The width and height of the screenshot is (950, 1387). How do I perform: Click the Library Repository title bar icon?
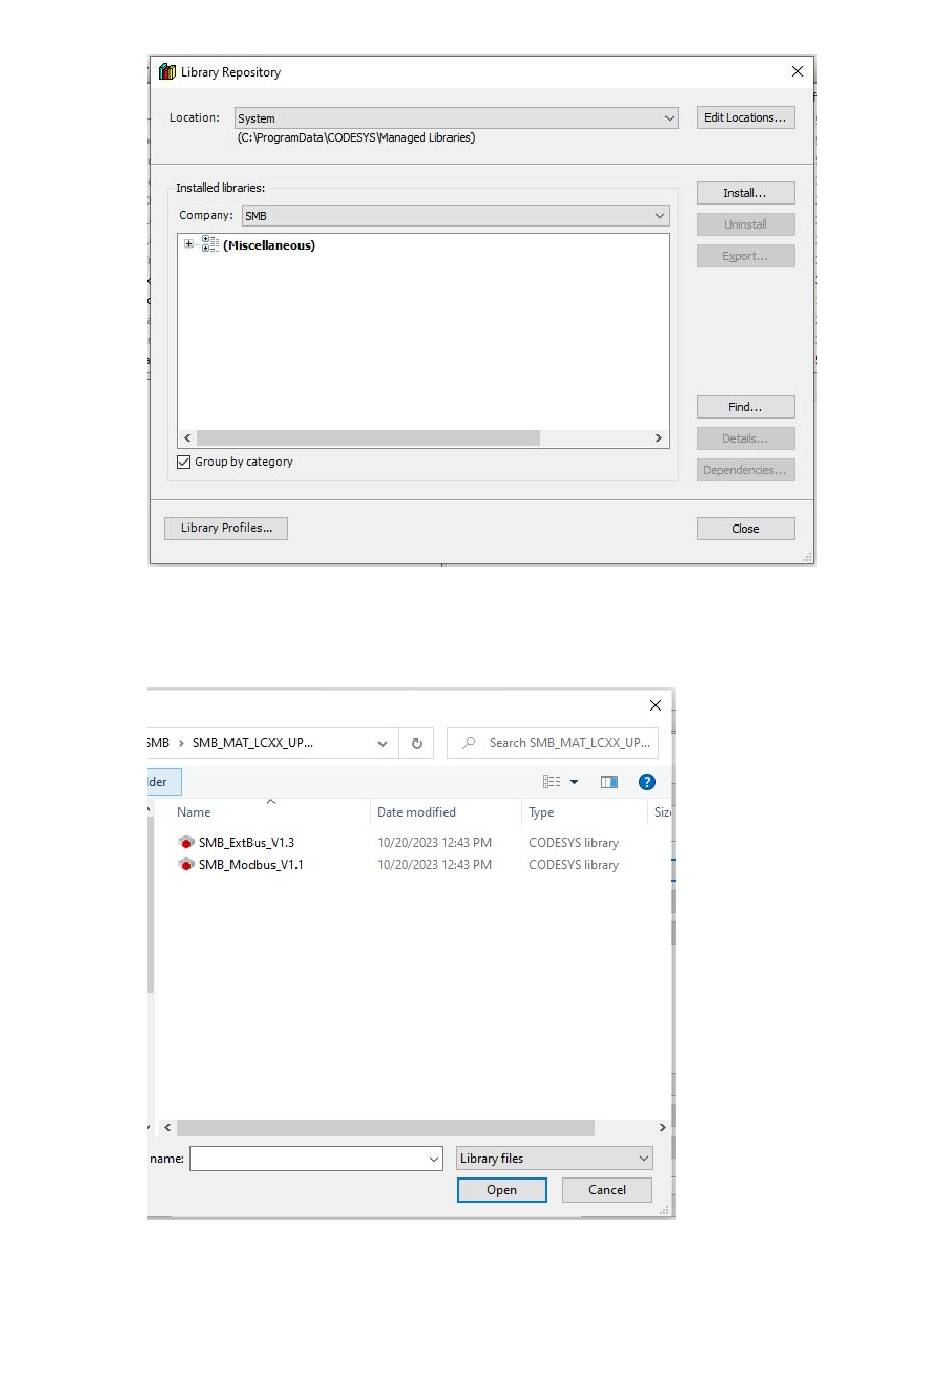click(167, 72)
